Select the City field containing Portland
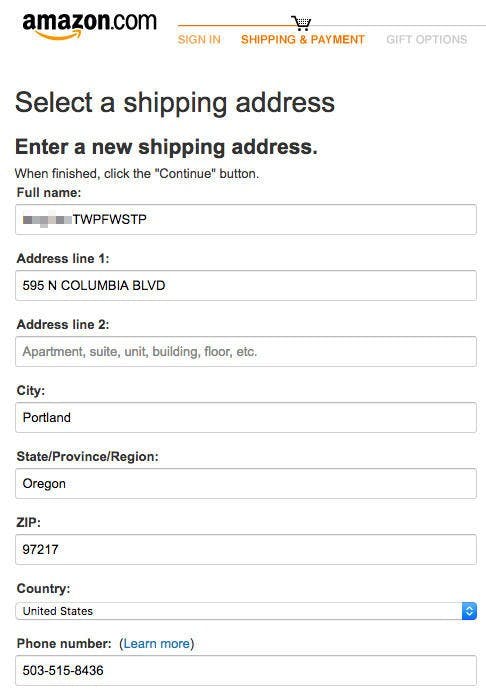Viewport: 486px width, 698px height. click(246, 418)
